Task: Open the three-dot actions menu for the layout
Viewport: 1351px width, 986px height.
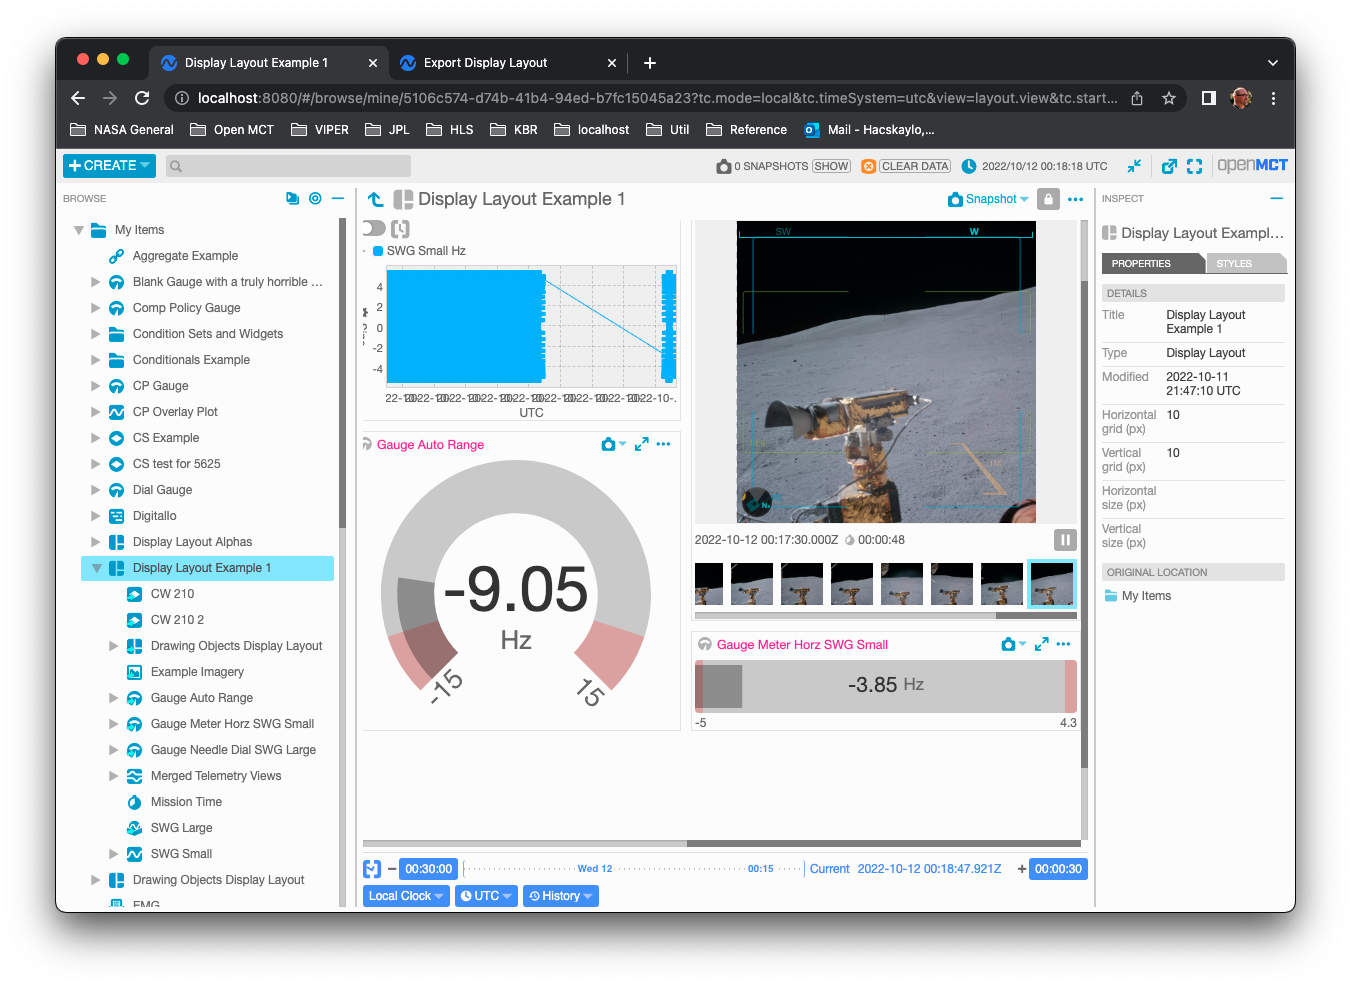Action: coord(1075,199)
